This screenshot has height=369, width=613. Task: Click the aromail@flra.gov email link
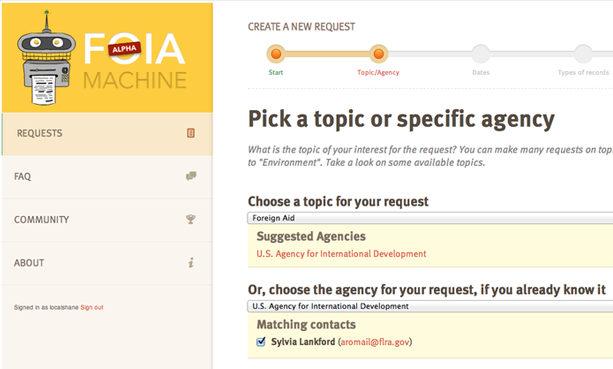click(375, 342)
